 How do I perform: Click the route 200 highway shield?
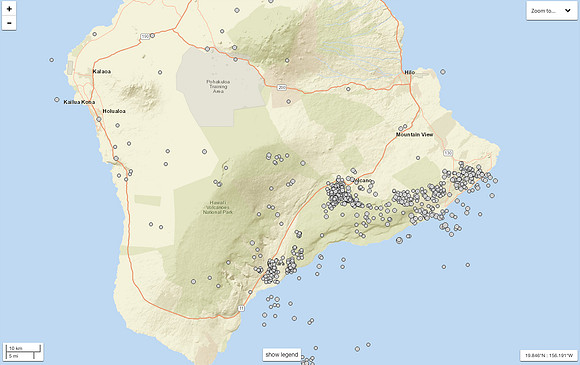coord(282,88)
